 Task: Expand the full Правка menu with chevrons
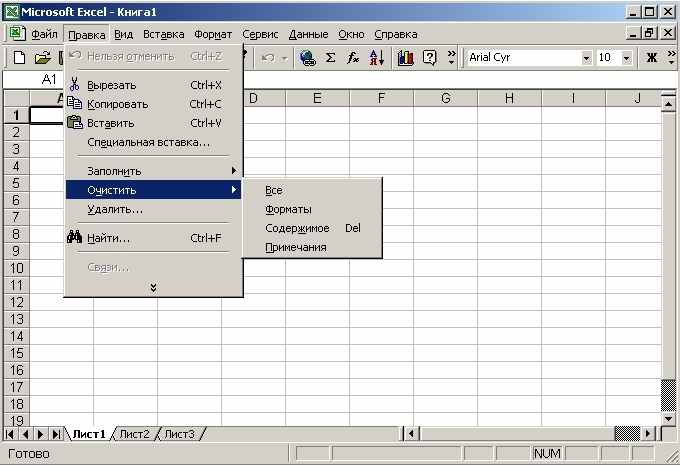153,288
